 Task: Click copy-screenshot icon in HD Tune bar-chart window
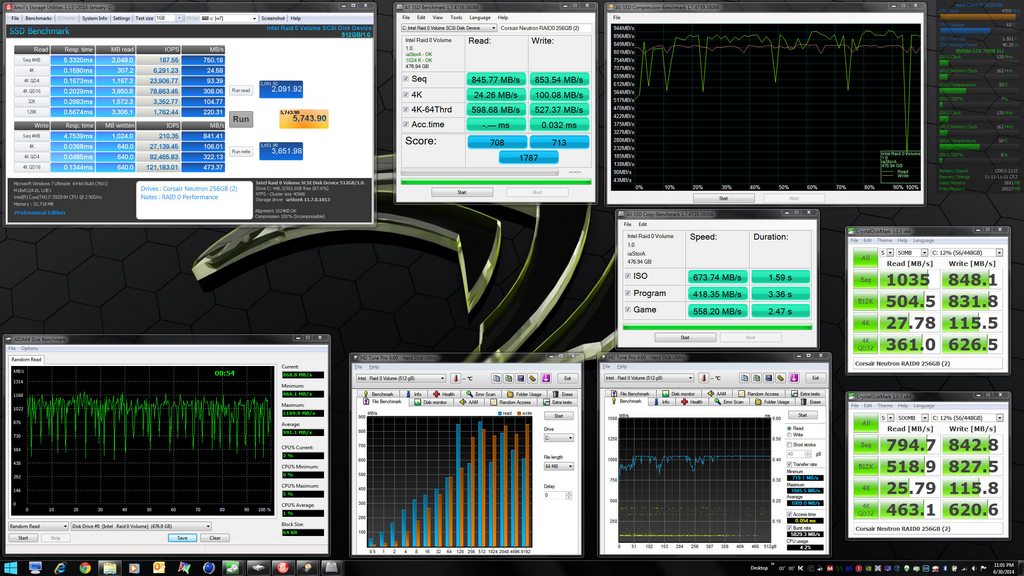tap(509, 378)
